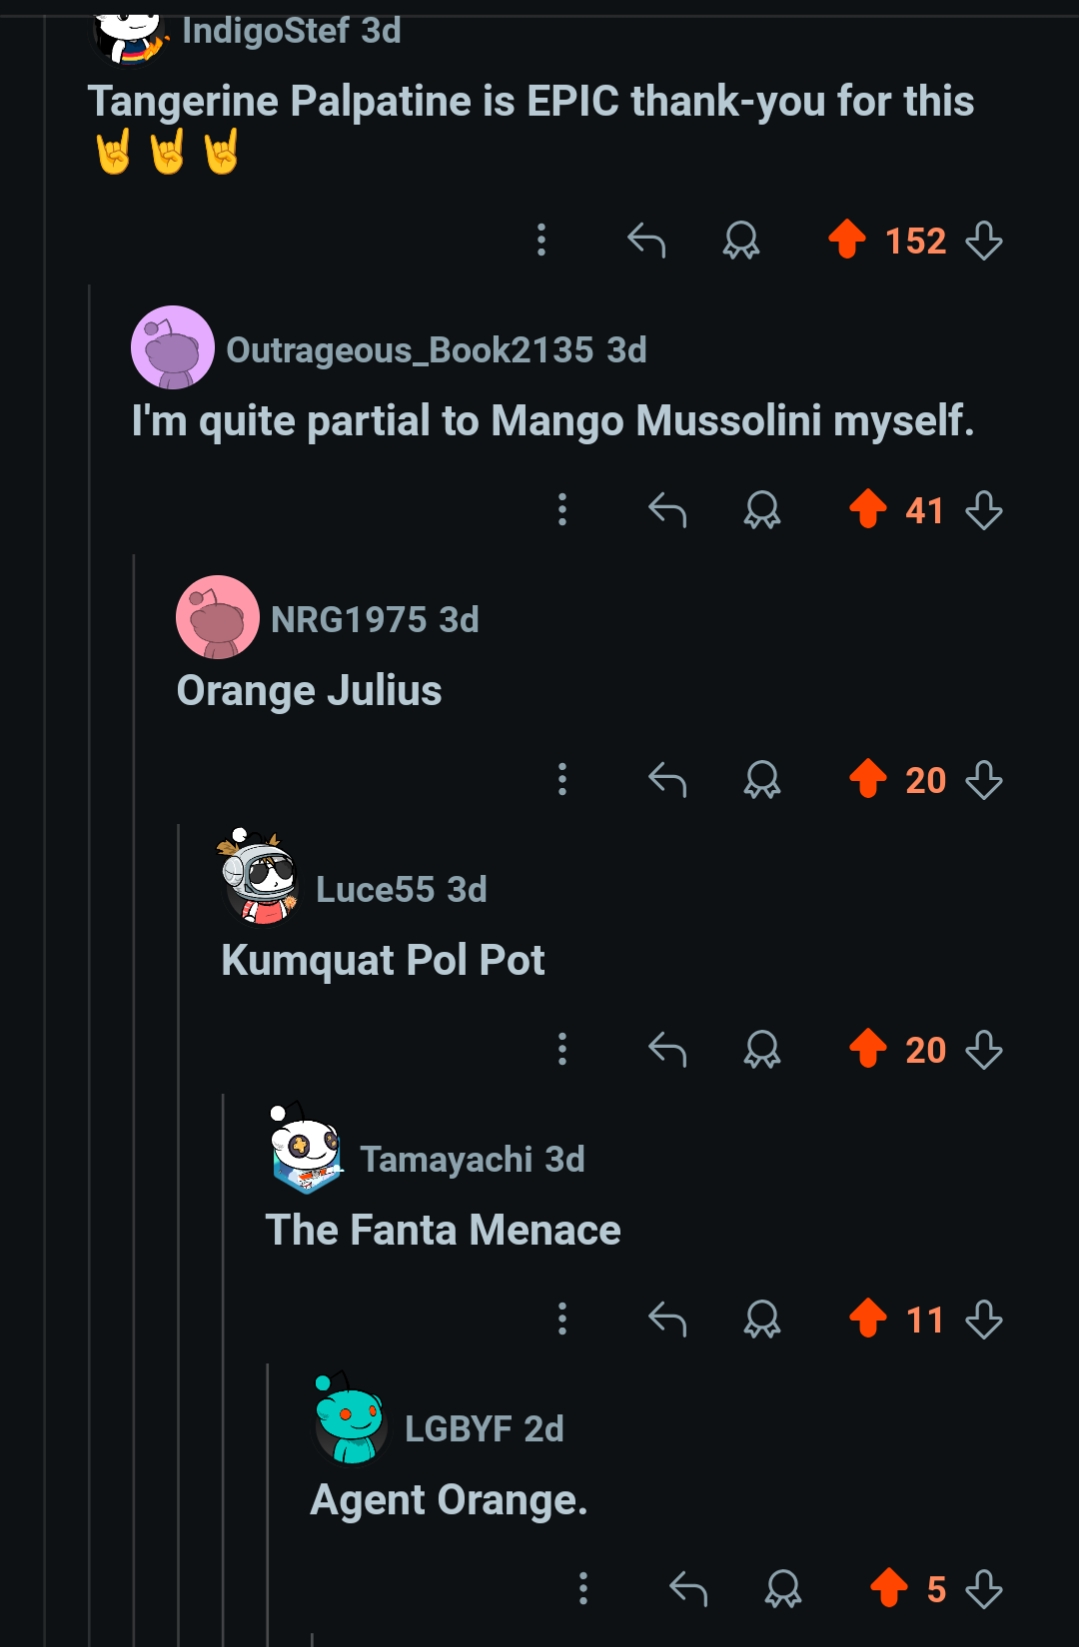The width and height of the screenshot is (1079, 1647).
Task: Reply to LGBYF's Agent Orange comment
Action: pos(688,1588)
